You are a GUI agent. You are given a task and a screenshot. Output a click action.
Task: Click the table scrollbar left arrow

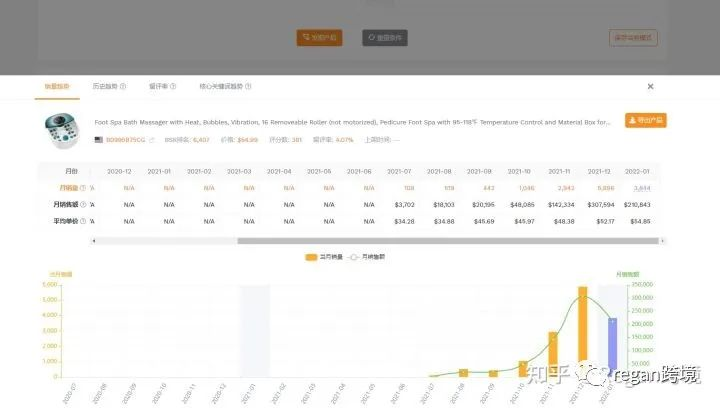click(x=94, y=240)
